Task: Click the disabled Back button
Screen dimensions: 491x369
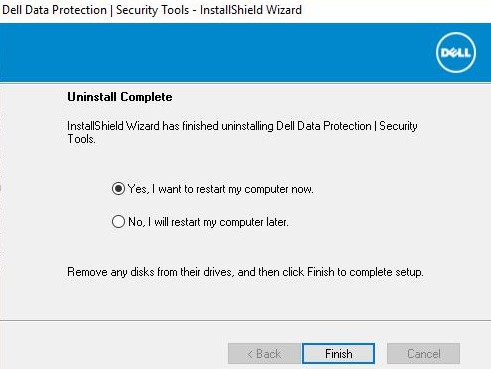Action: coord(264,354)
